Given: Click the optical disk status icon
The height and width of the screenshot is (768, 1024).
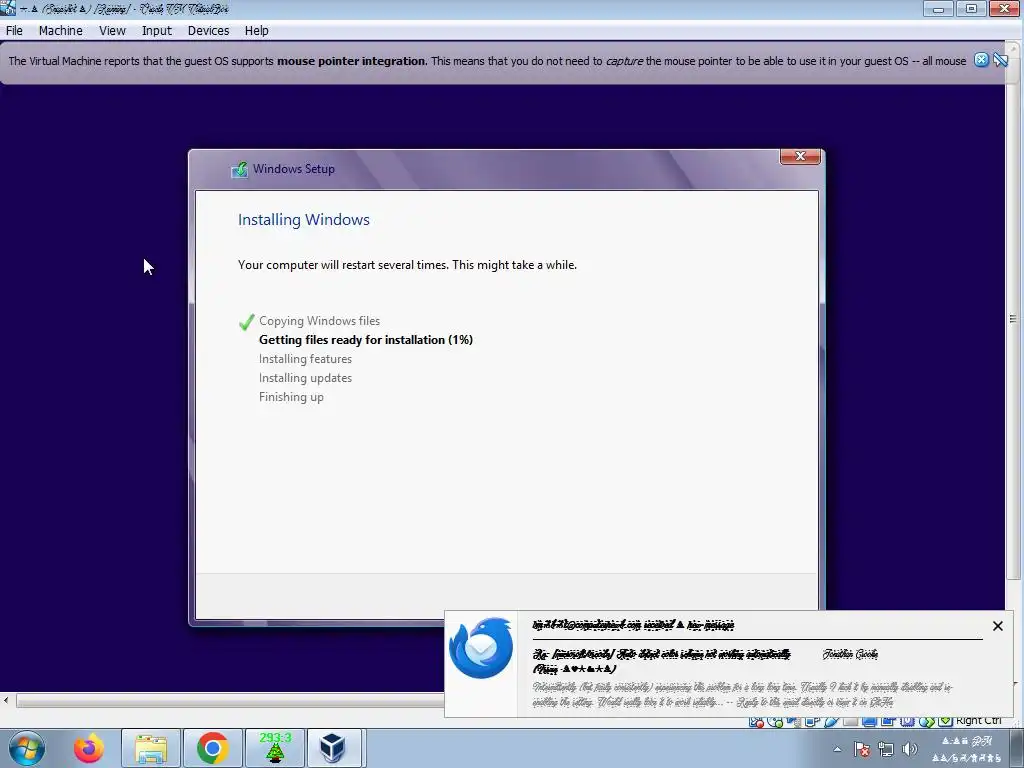Looking at the screenshot, I should click(x=775, y=721).
